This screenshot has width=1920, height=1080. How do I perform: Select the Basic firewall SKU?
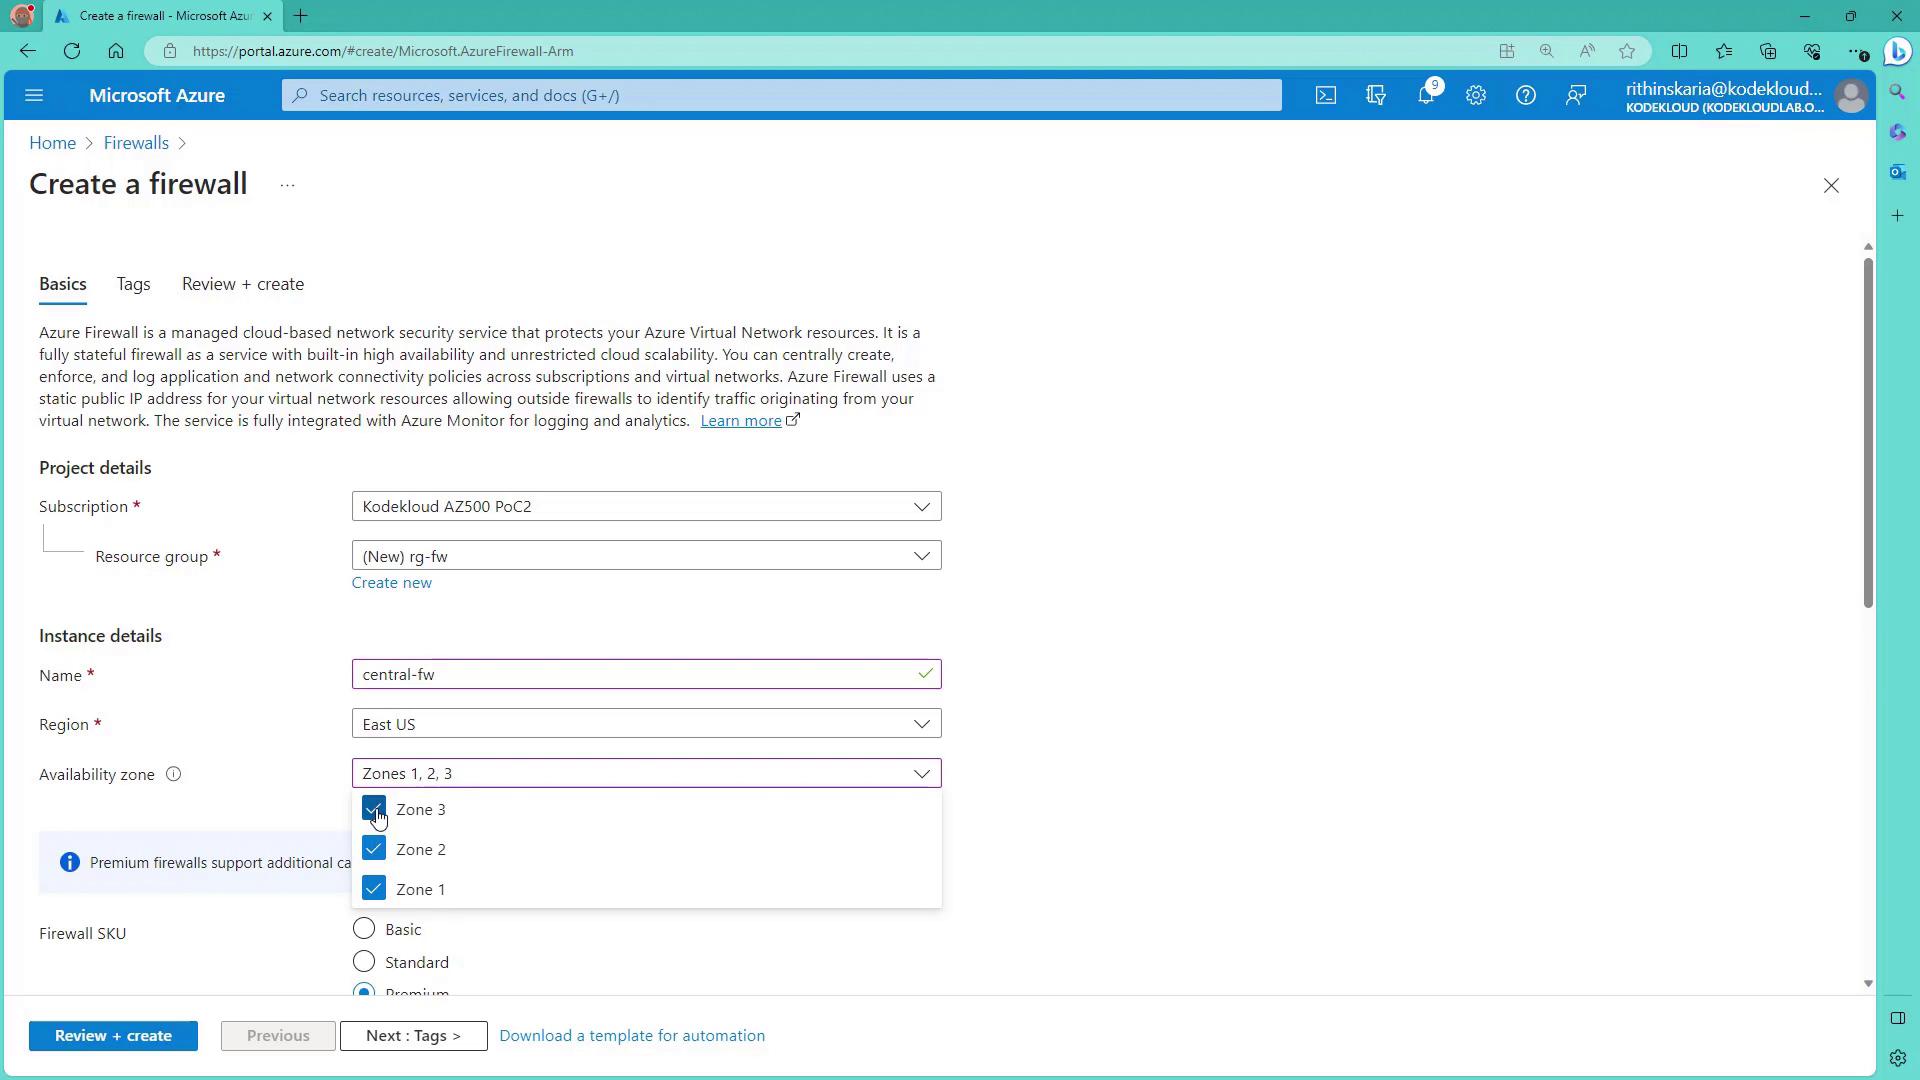364,929
